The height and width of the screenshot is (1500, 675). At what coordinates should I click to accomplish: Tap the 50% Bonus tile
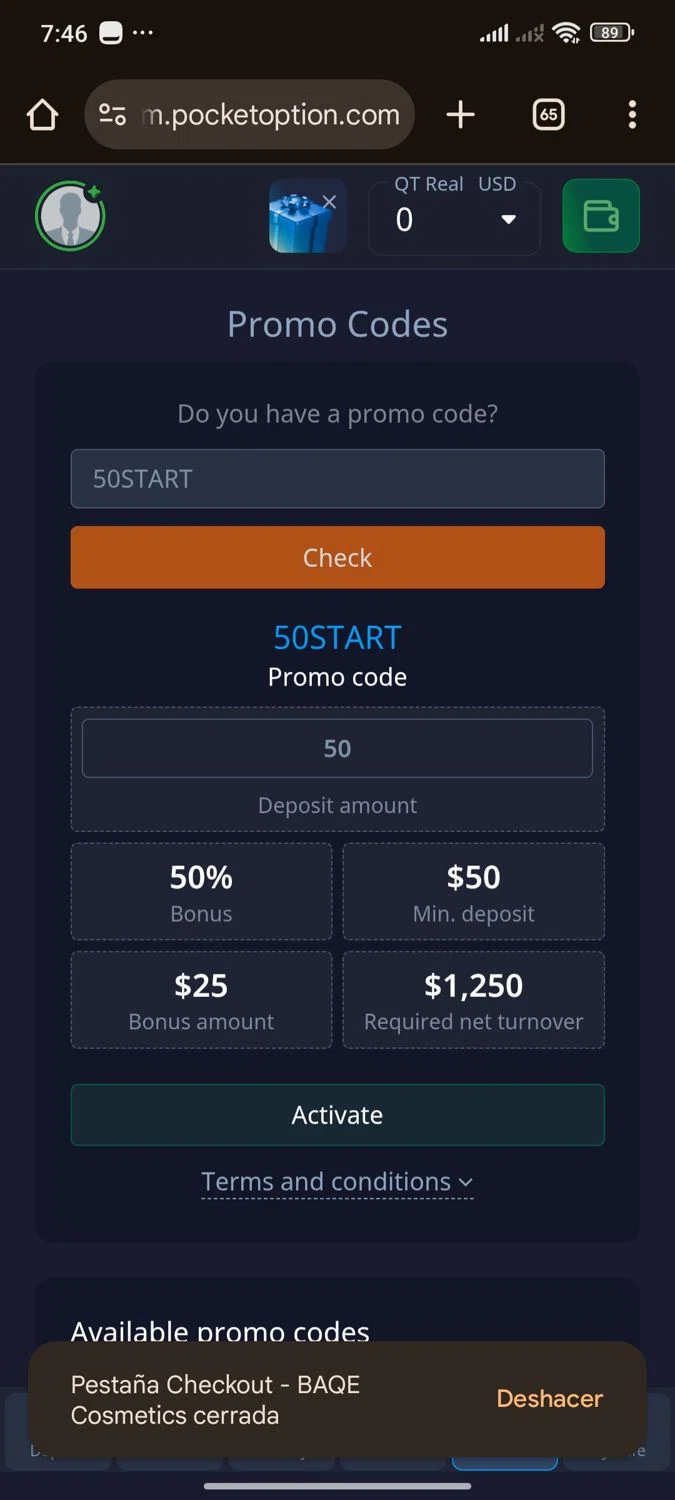click(x=201, y=891)
